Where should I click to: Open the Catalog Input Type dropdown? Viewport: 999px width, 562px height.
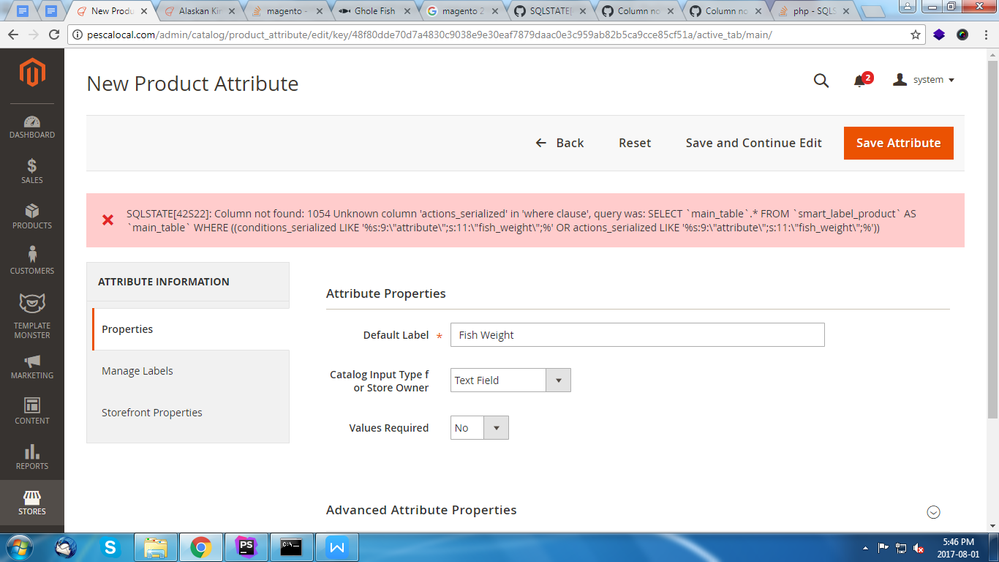point(510,380)
